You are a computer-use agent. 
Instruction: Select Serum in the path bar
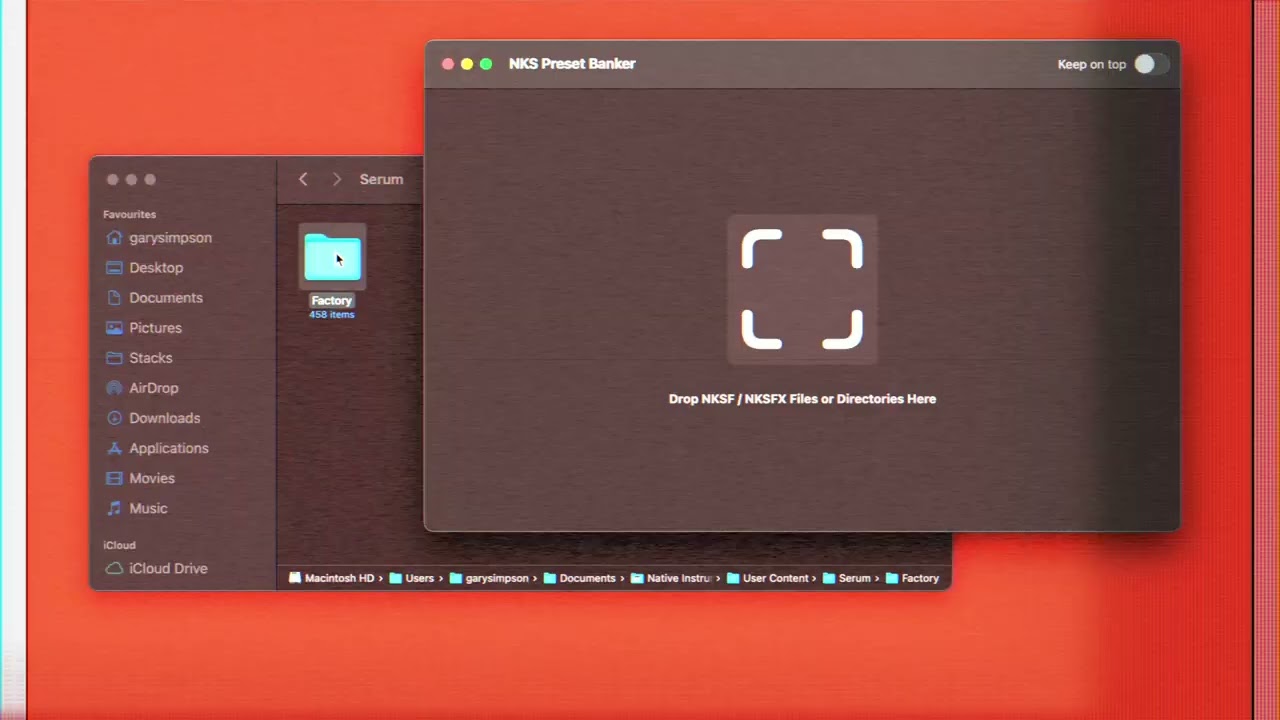coord(846,578)
